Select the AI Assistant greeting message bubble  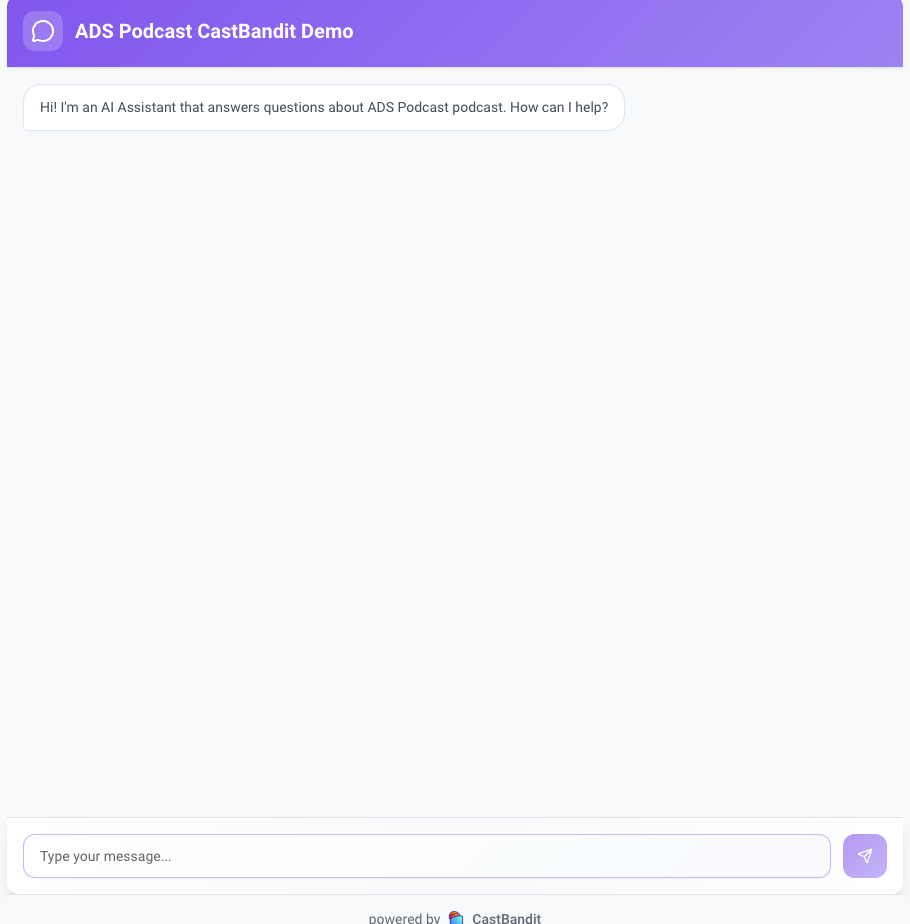click(x=324, y=107)
